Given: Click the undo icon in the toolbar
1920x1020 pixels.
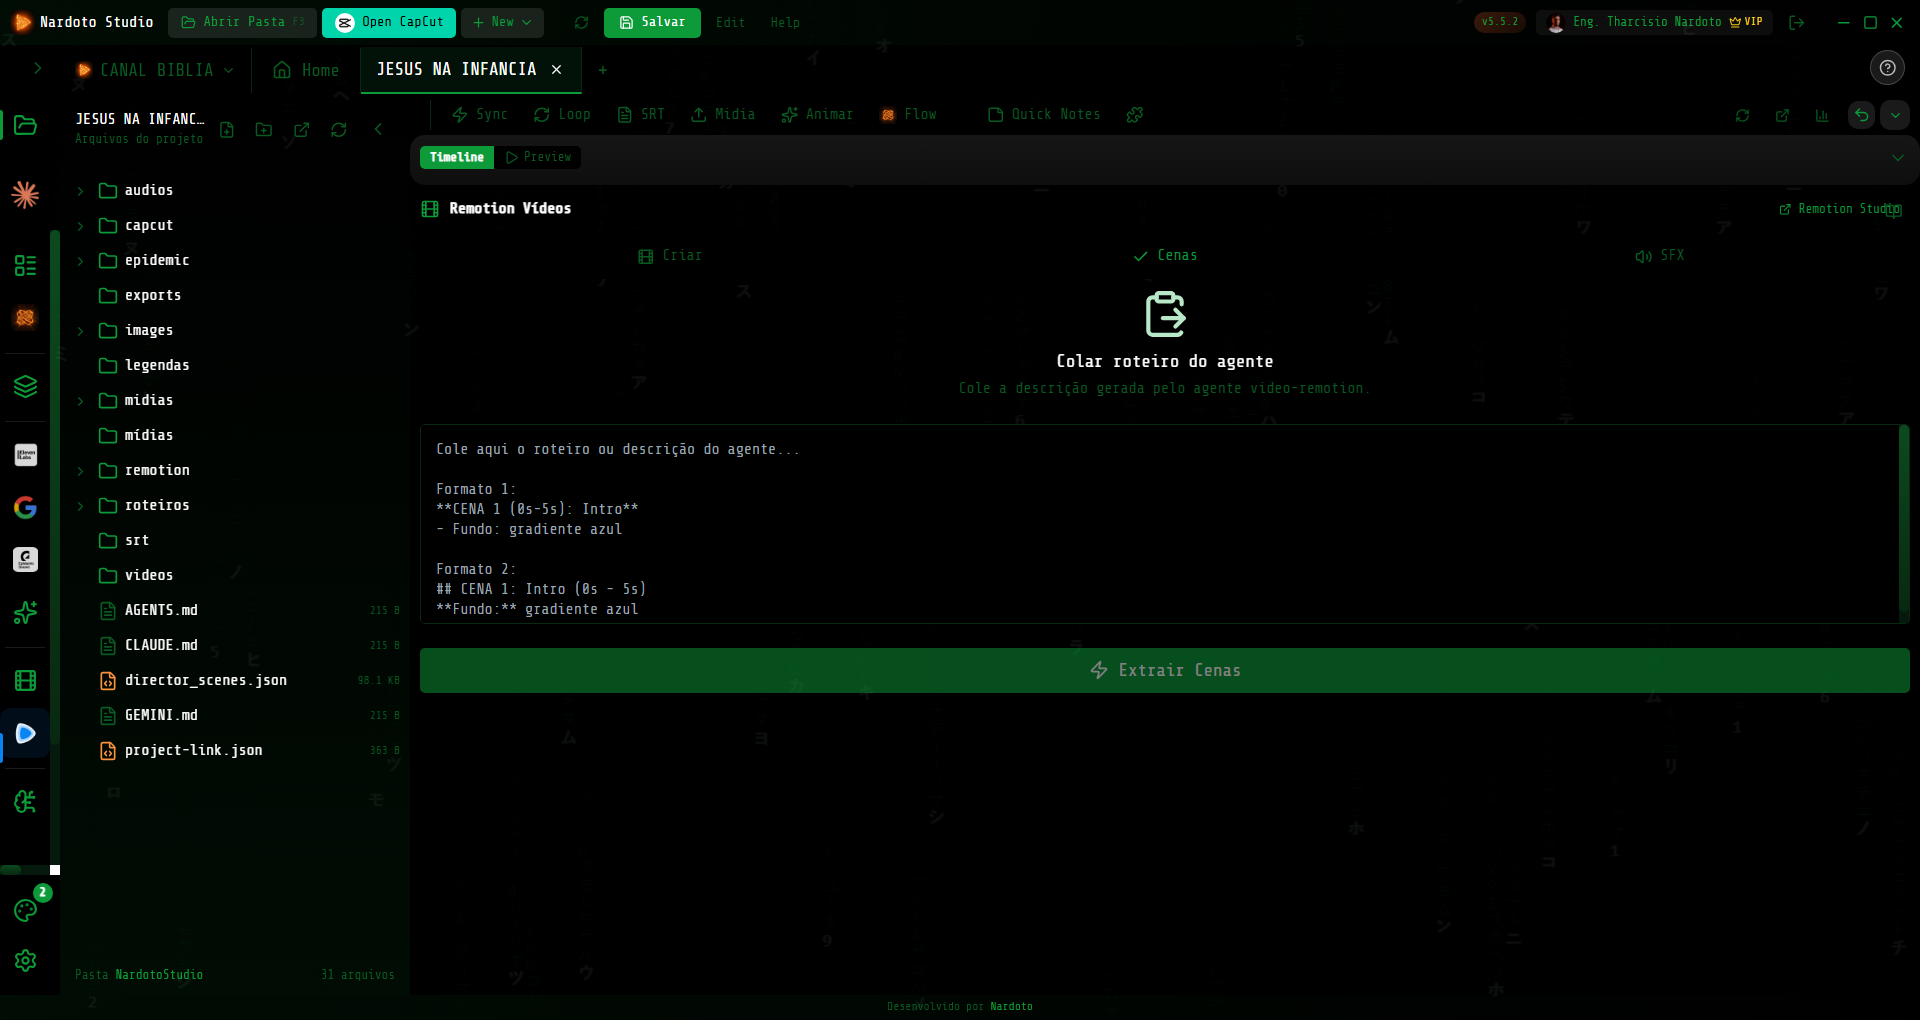Looking at the screenshot, I should pyautogui.click(x=1861, y=115).
